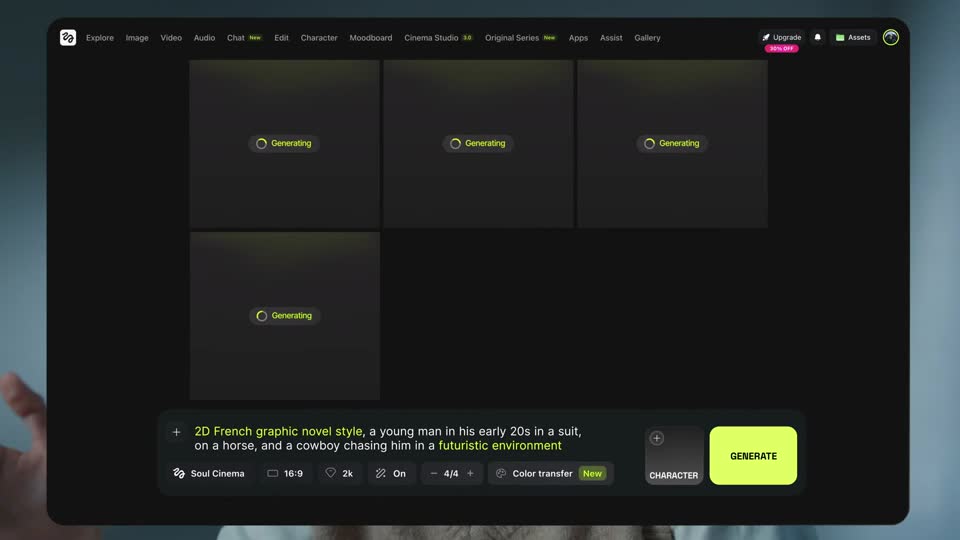Click the Generate button

tap(753, 456)
